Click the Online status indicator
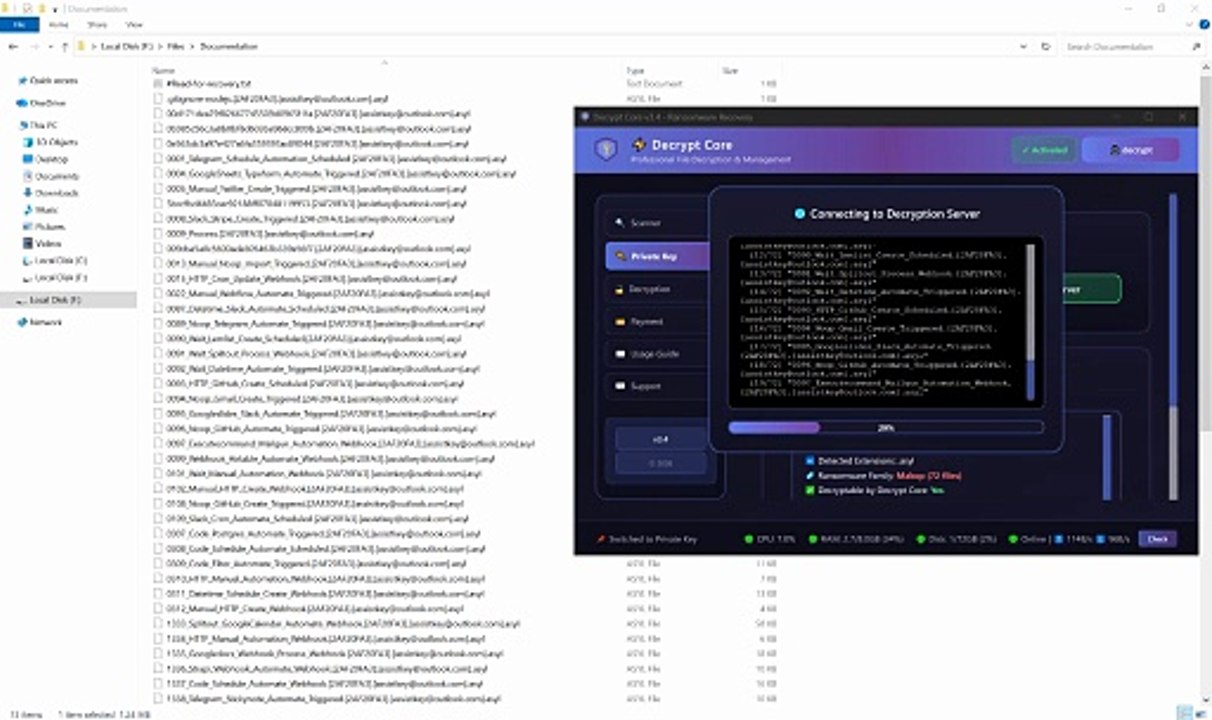The height and width of the screenshot is (720, 1212). (x=1028, y=539)
